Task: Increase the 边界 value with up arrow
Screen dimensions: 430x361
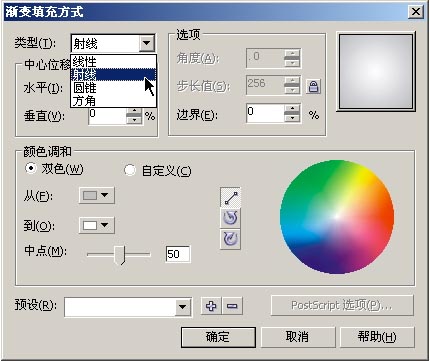Action: coord(292,109)
